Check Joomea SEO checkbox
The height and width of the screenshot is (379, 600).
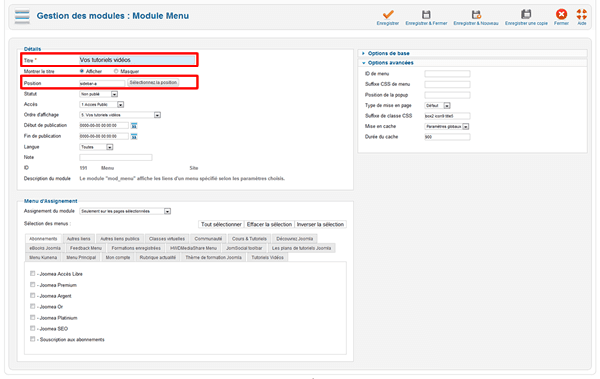[x=33, y=328]
